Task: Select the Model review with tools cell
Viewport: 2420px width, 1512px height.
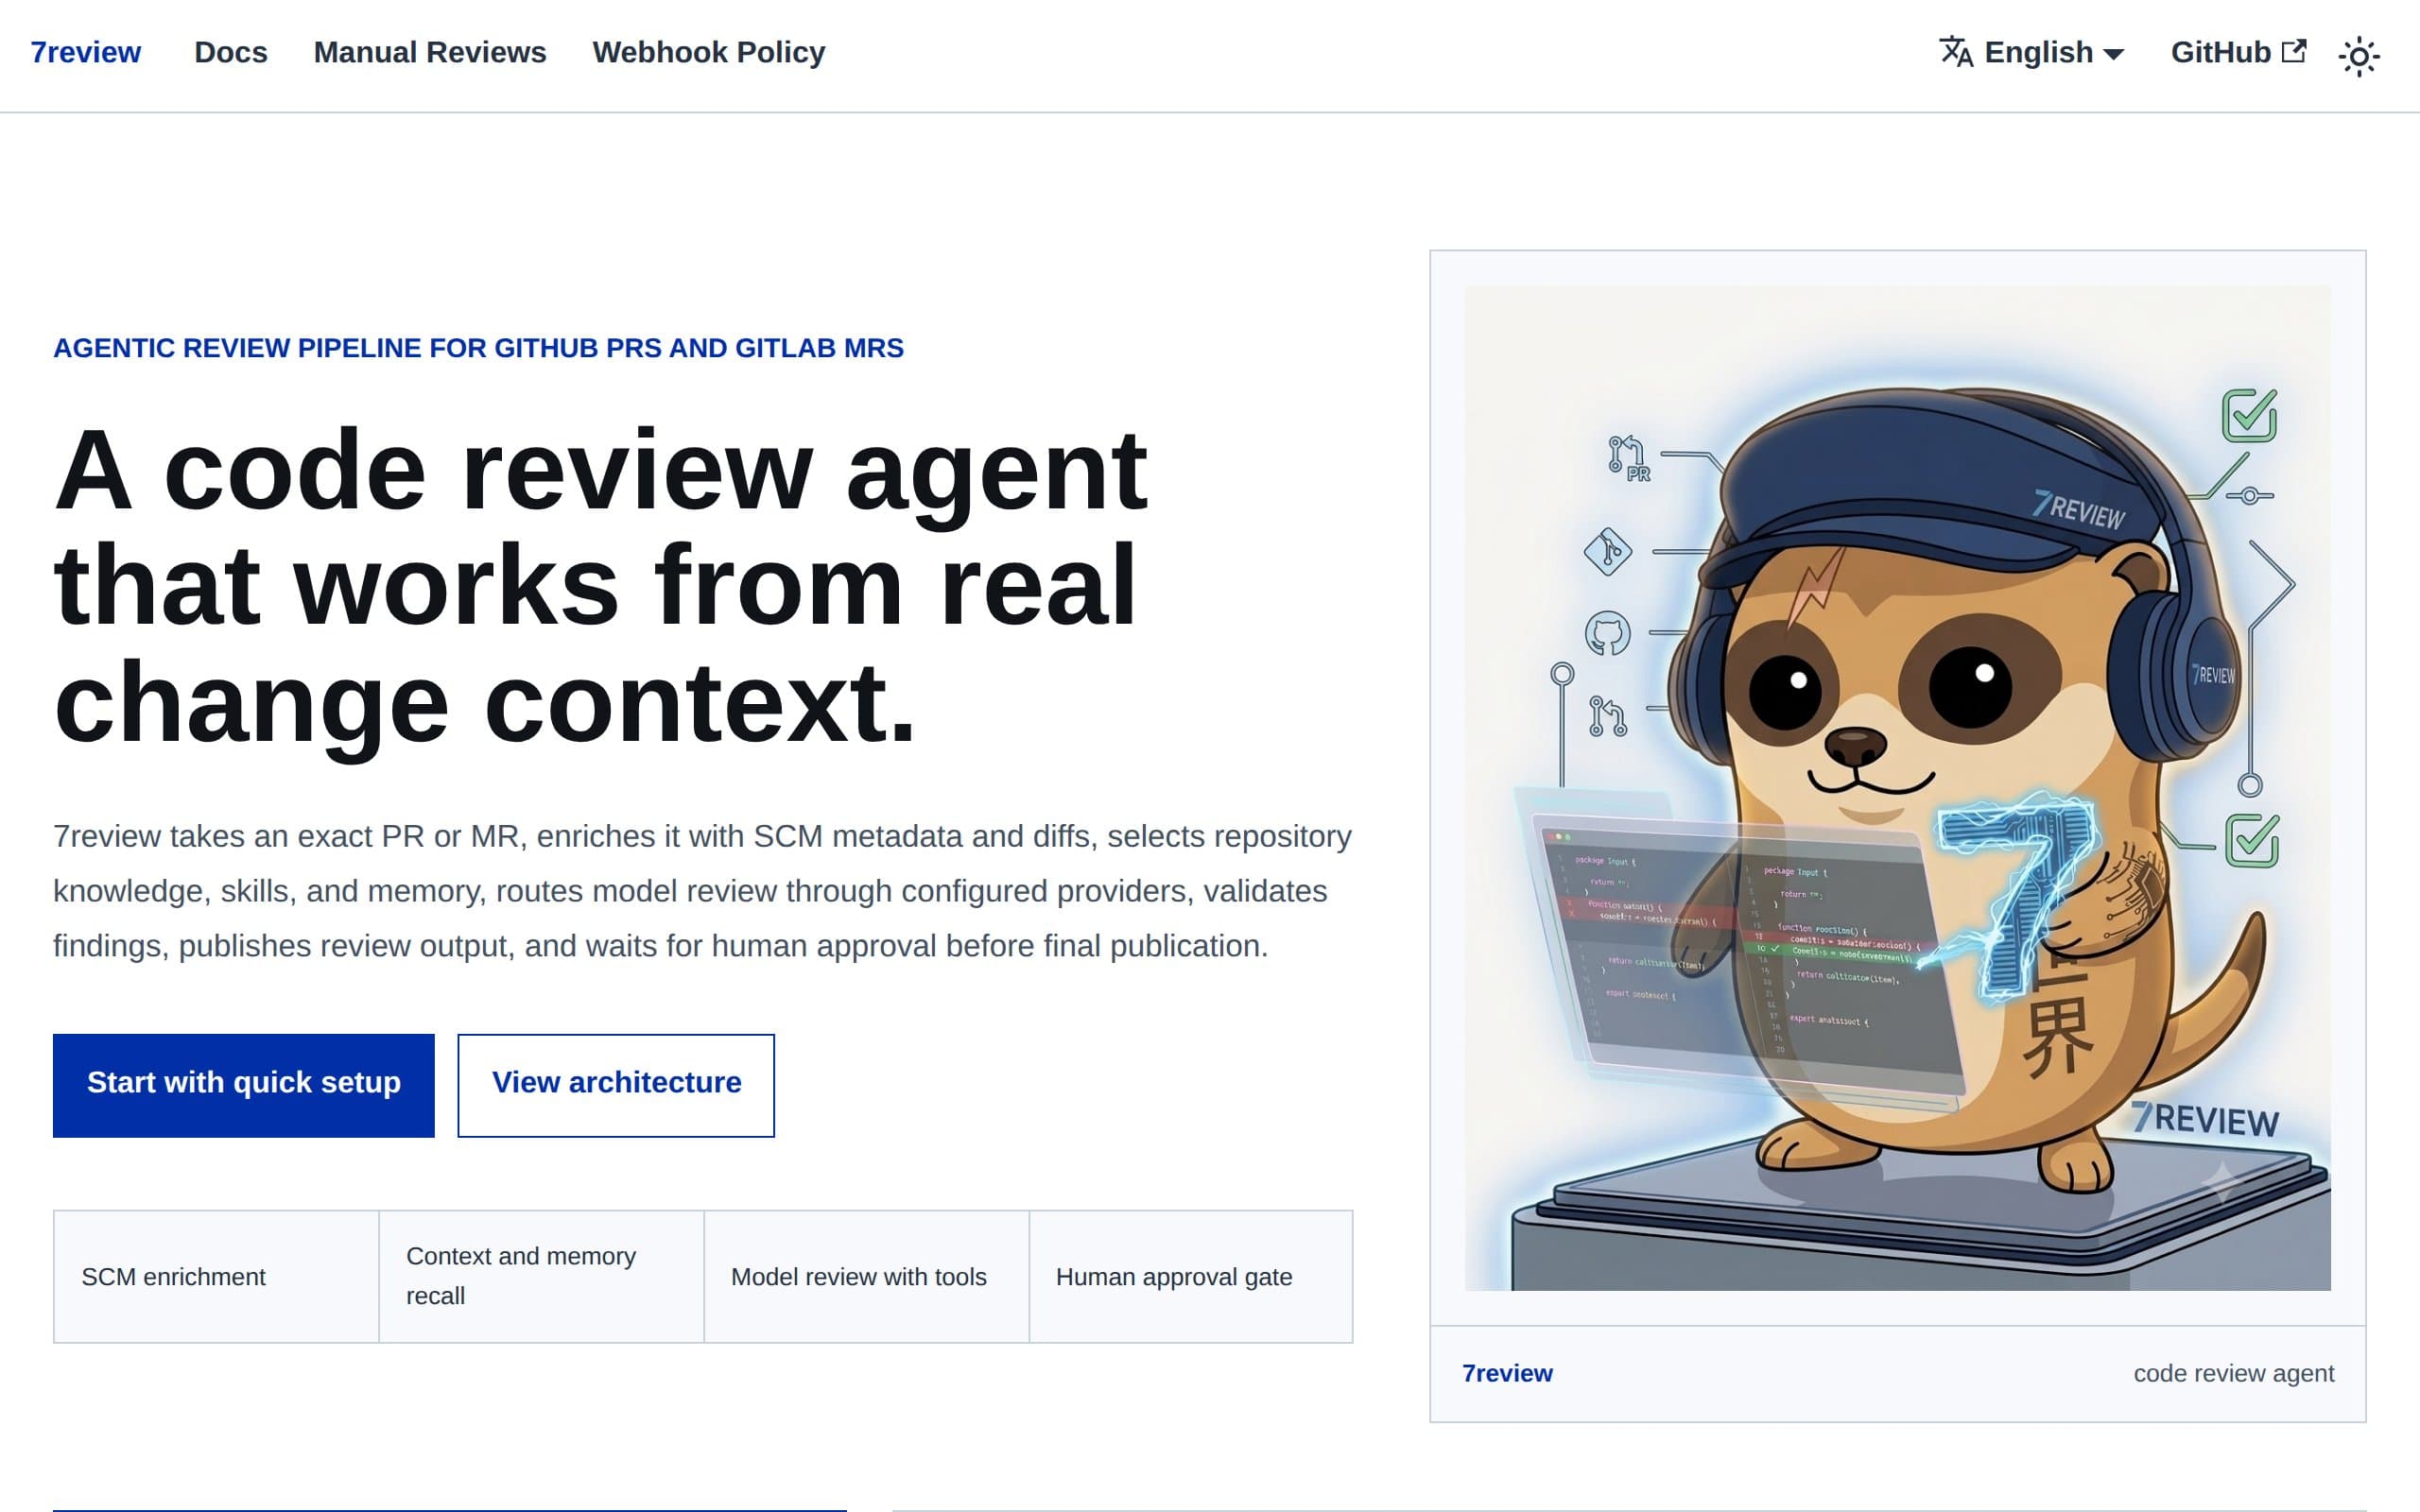Action: click(866, 1276)
